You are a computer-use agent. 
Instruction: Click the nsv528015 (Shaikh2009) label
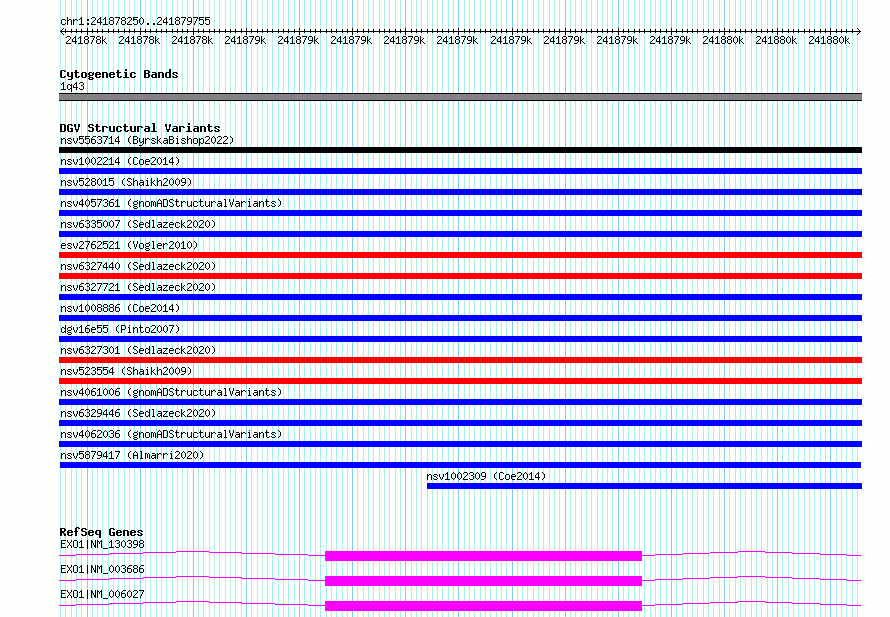126,182
